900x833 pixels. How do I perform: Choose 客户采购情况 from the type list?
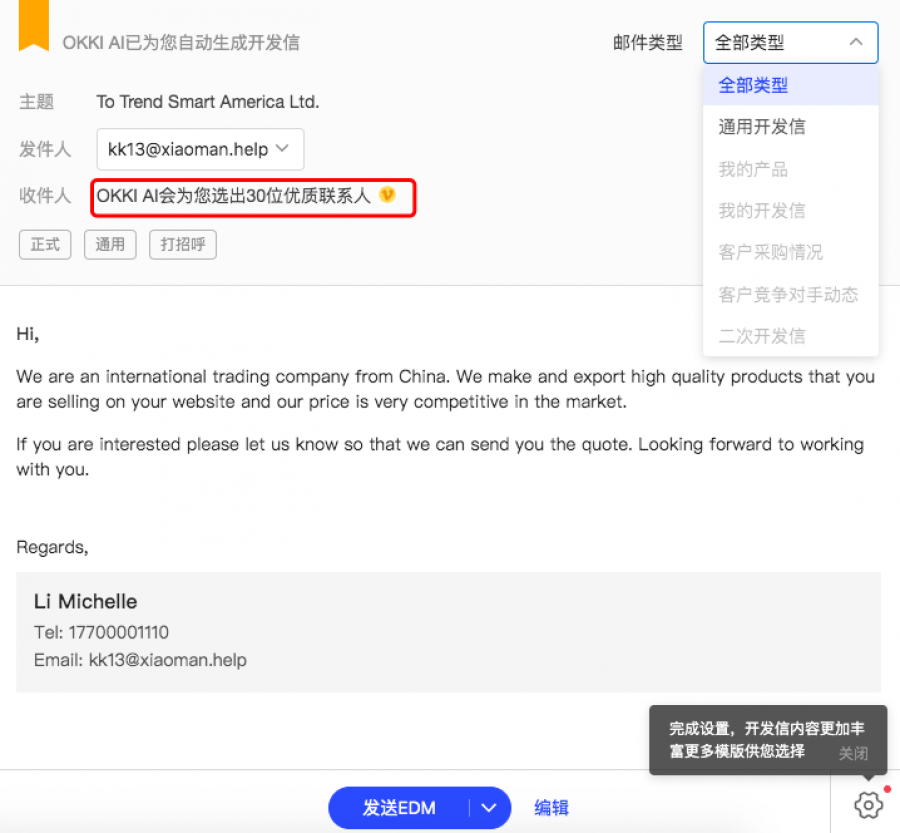pos(790,252)
